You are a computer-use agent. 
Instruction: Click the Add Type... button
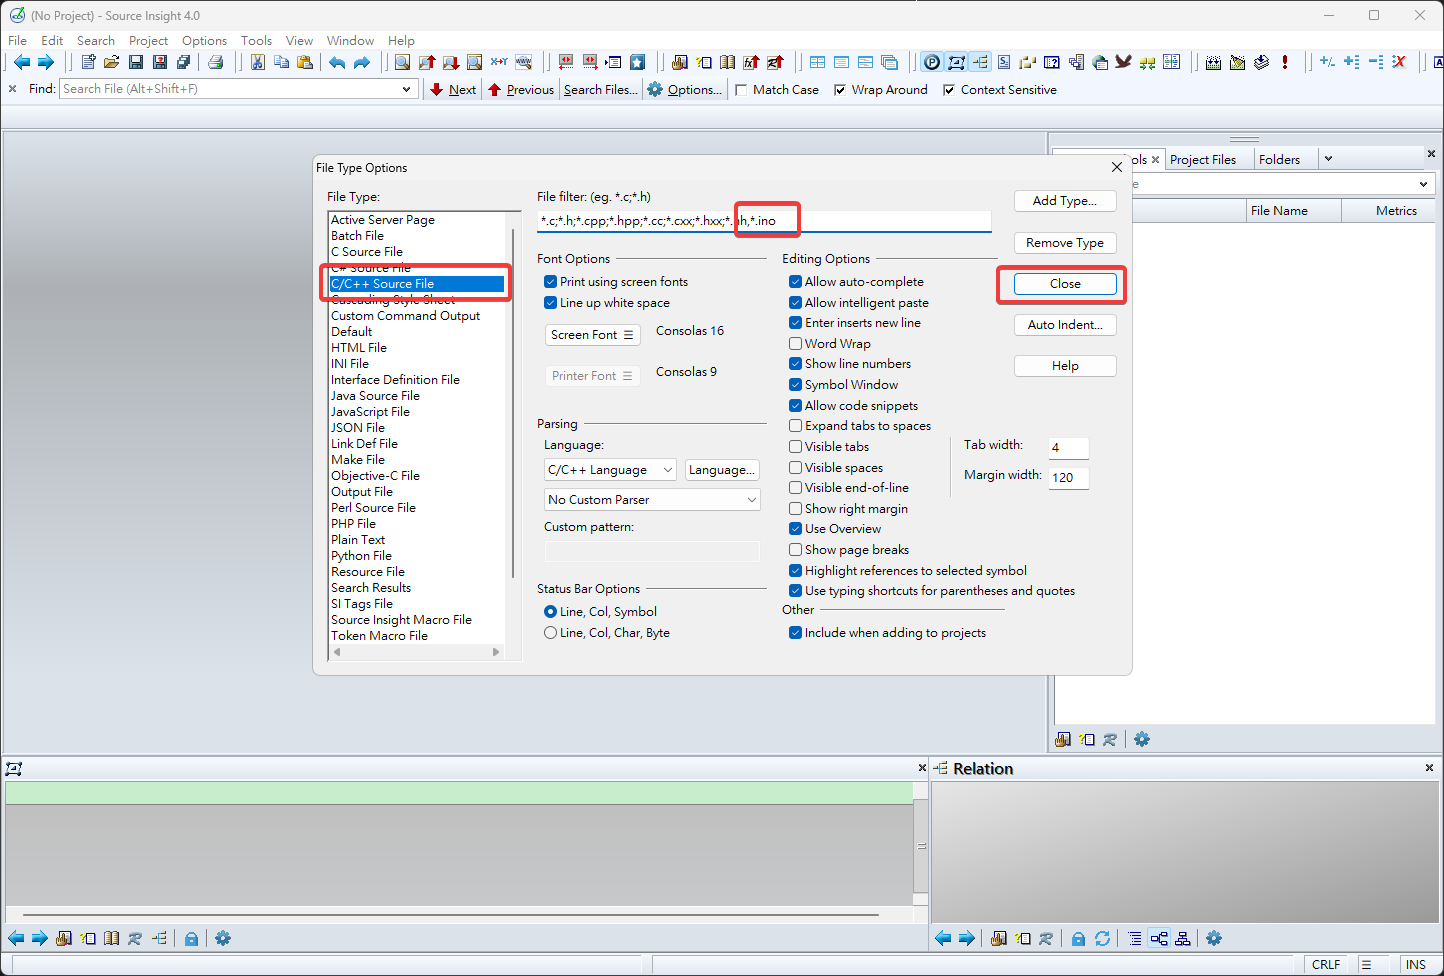click(x=1065, y=201)
